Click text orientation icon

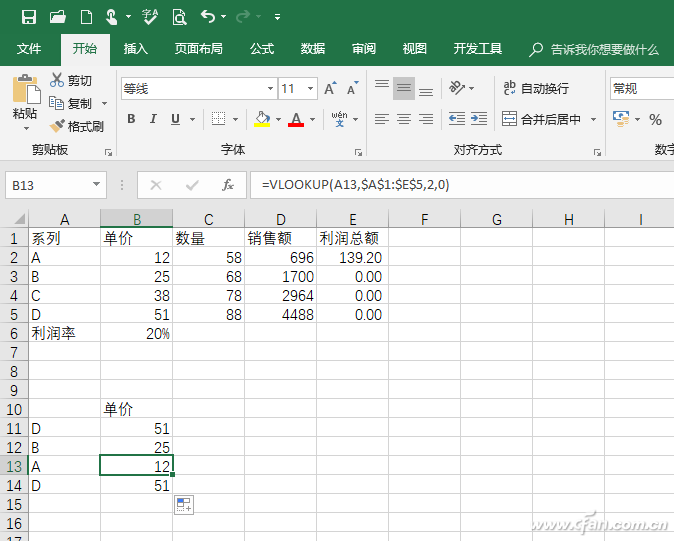(457, 88)
